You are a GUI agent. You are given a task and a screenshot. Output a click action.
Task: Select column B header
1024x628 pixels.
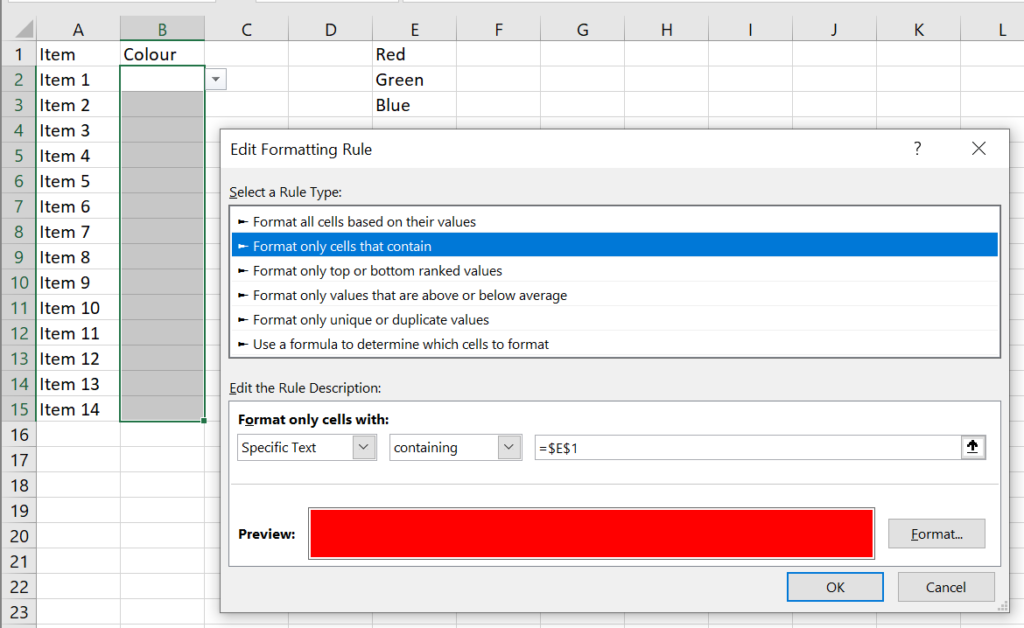[162, 30]
